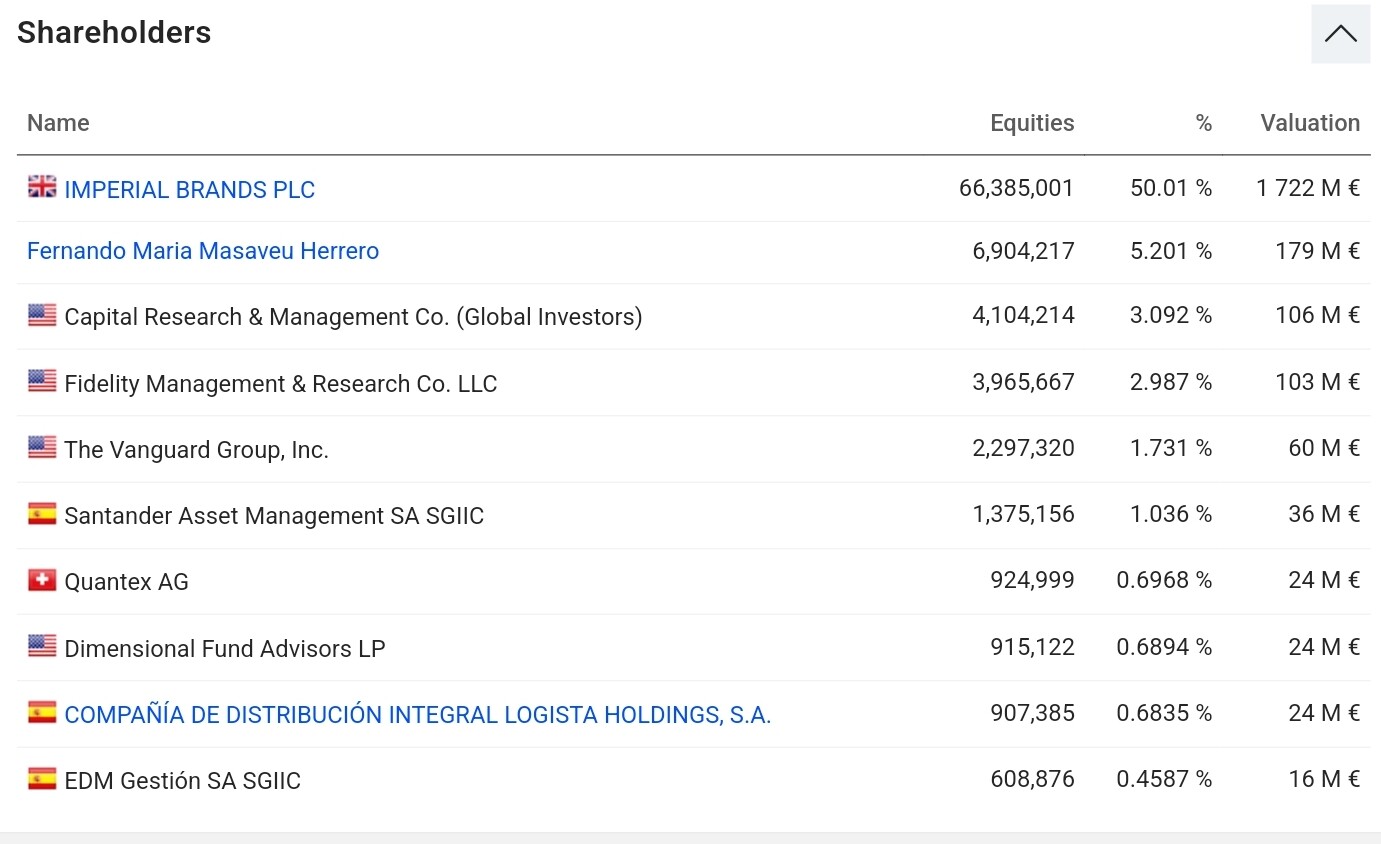
Task: Collapse the Shareholders section with chevron
Action: point(1340,34)
